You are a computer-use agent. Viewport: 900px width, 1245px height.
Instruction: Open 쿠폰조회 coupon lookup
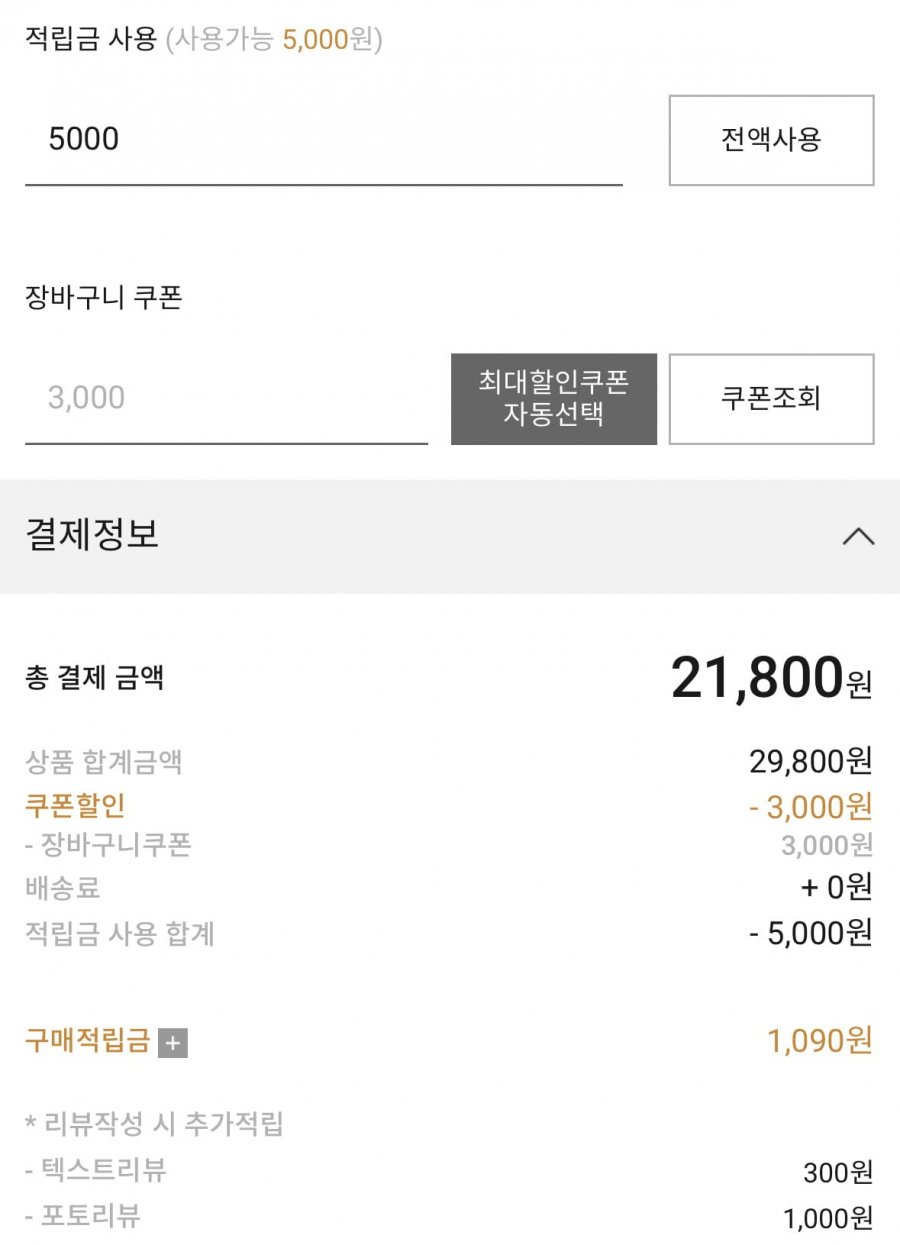(x=771, y=399)
